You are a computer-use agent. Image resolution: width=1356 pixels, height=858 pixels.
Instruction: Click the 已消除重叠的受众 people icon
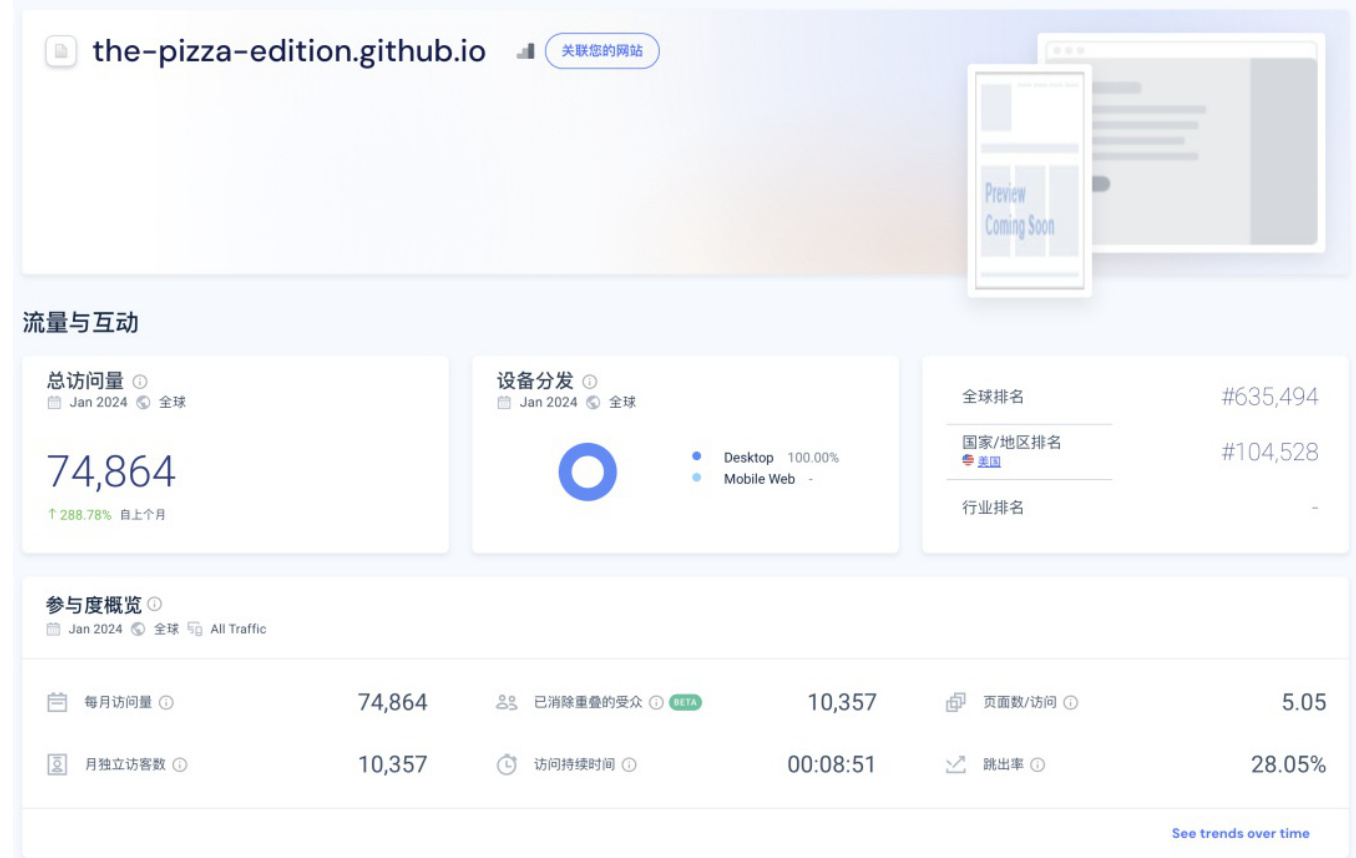(506, 702)
